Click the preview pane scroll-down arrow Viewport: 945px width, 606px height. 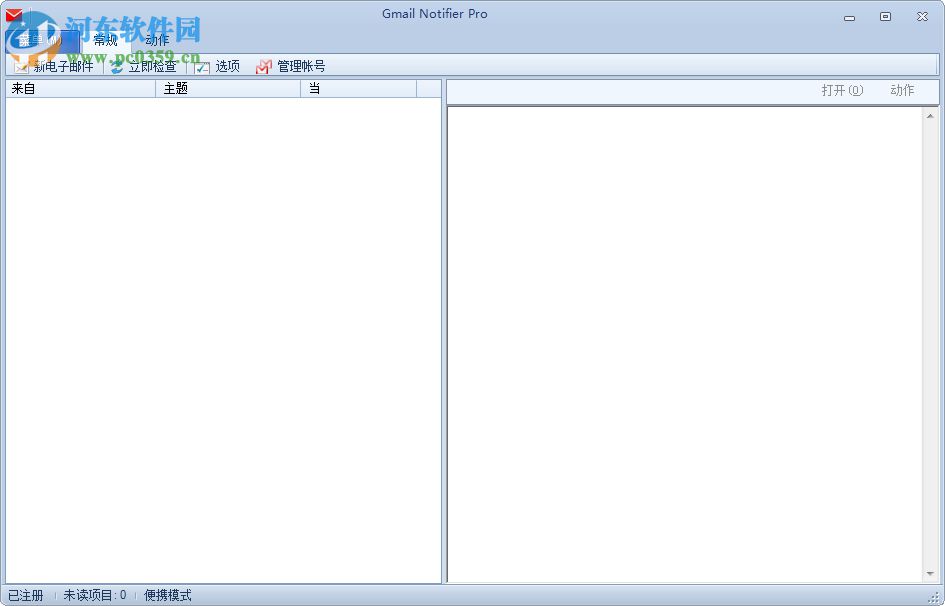930,574
